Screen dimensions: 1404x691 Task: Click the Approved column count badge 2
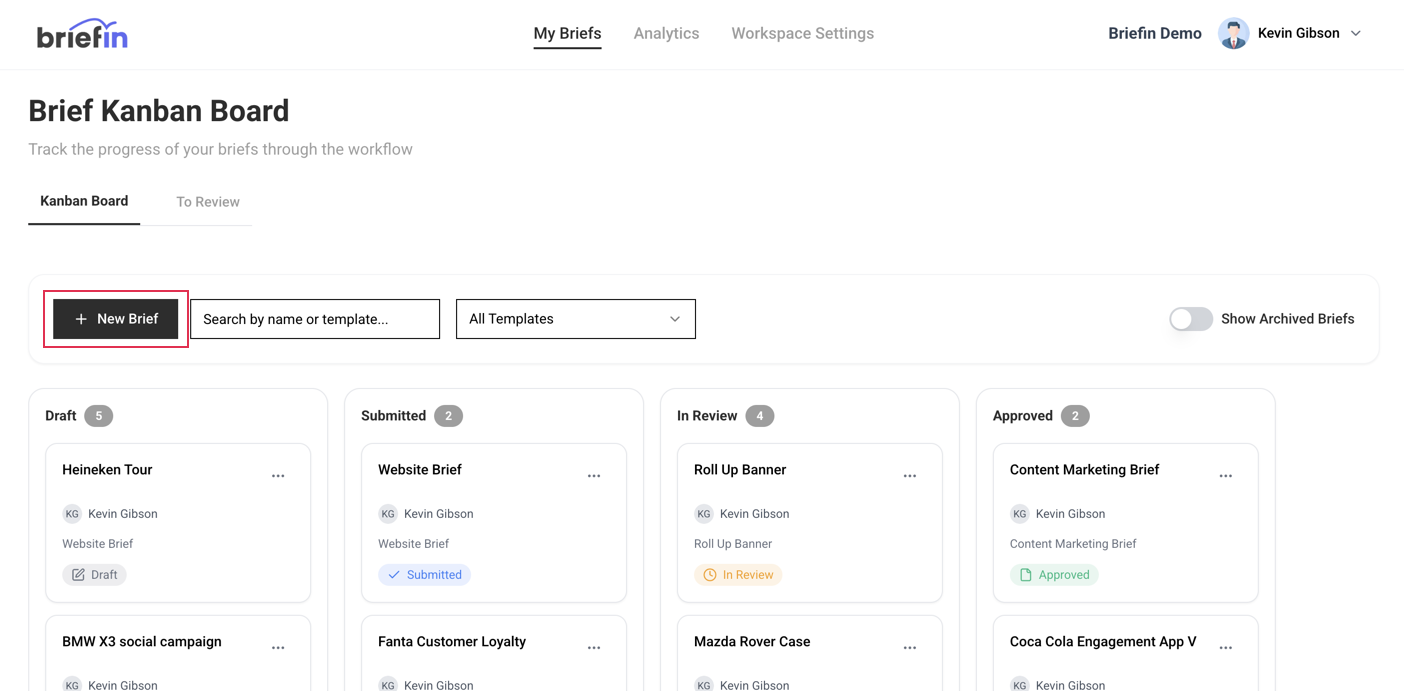[x=1075, y=416]
